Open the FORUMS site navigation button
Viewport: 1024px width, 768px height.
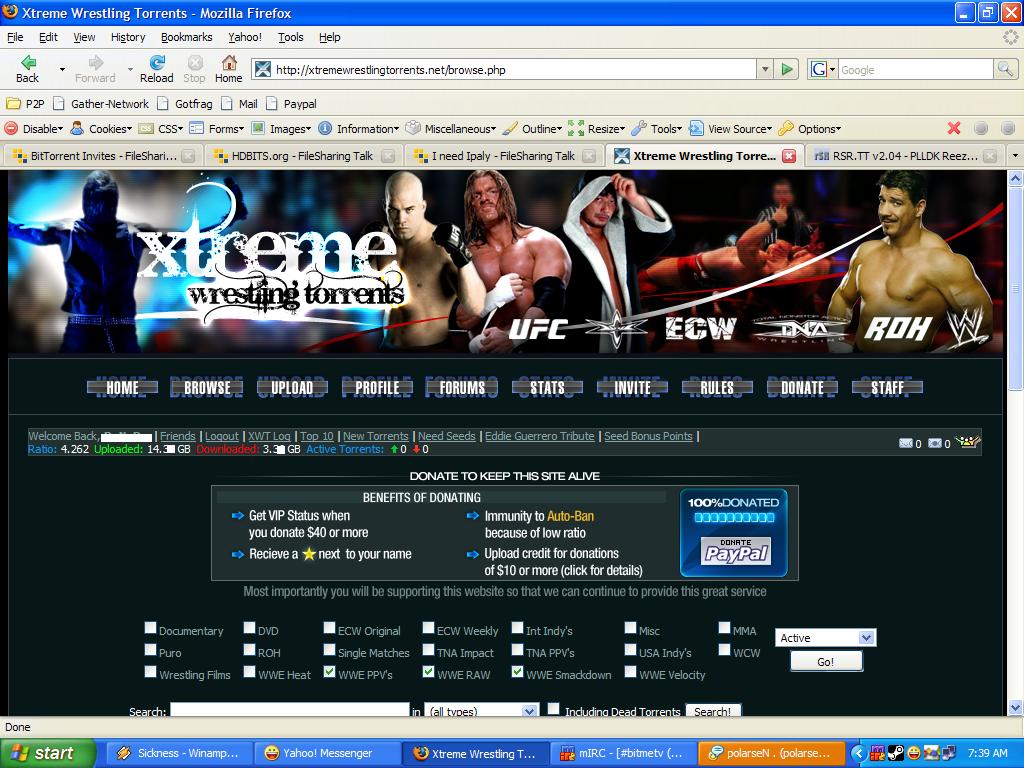coord(462,387)
